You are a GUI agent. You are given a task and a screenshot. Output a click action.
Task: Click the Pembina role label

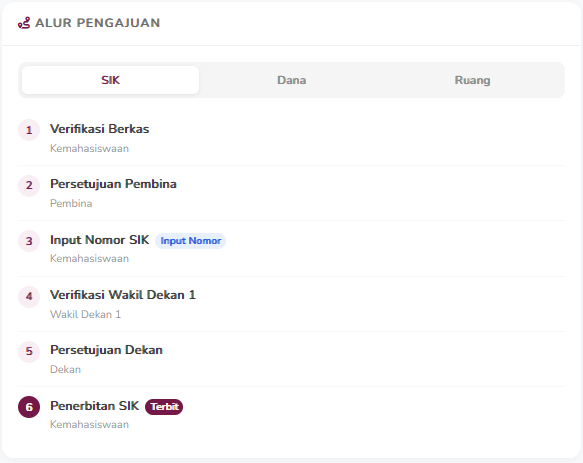click(71, 203)
